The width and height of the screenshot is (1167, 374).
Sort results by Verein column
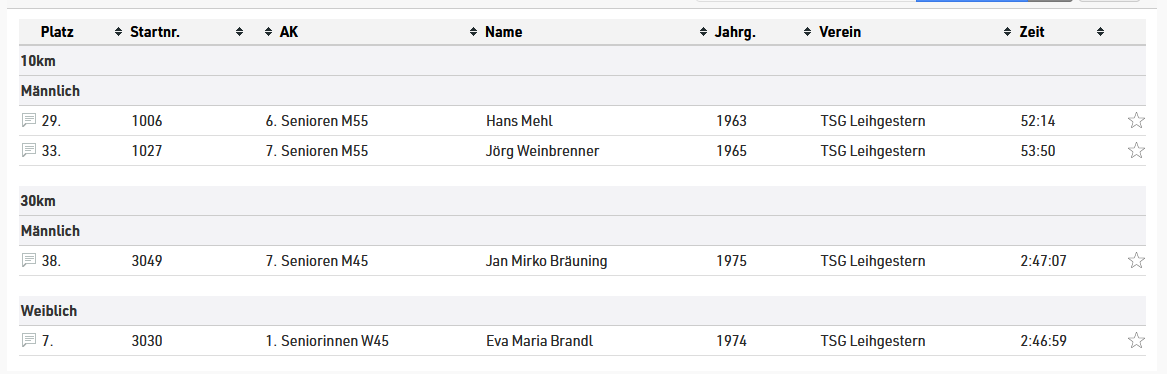(840, 32)
